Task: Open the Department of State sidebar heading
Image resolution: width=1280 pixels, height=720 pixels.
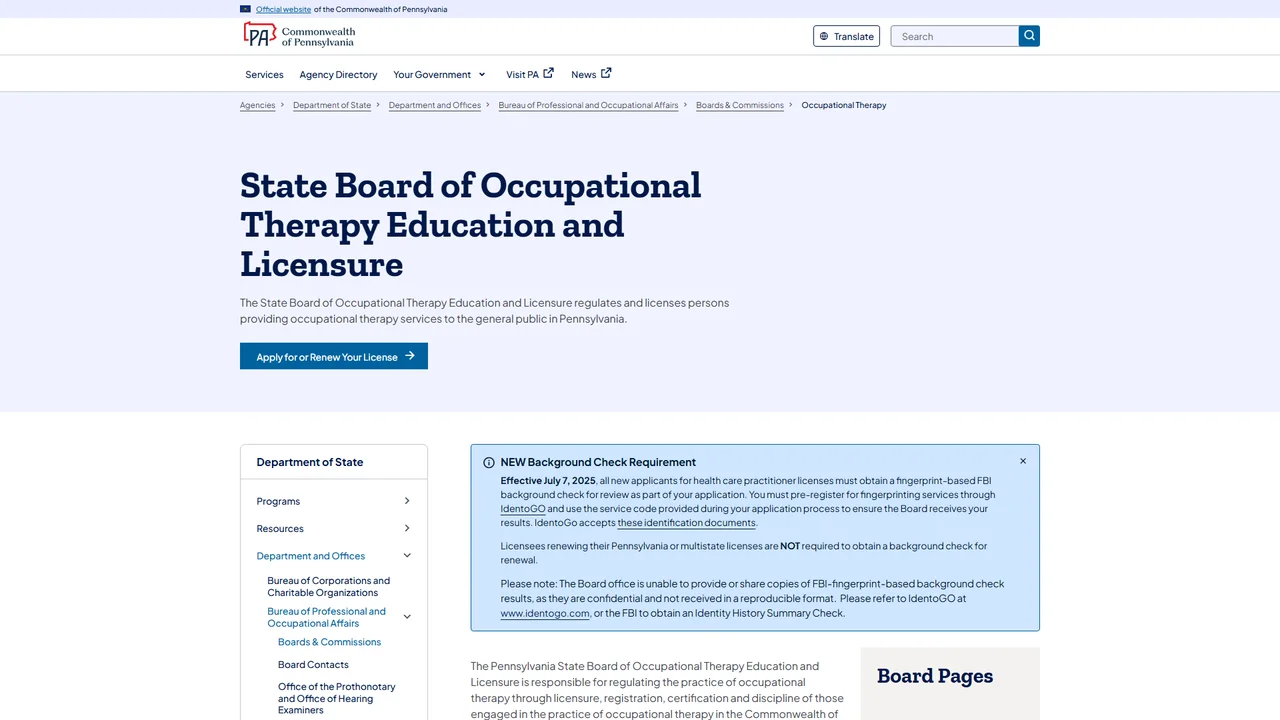Action: 310,462
